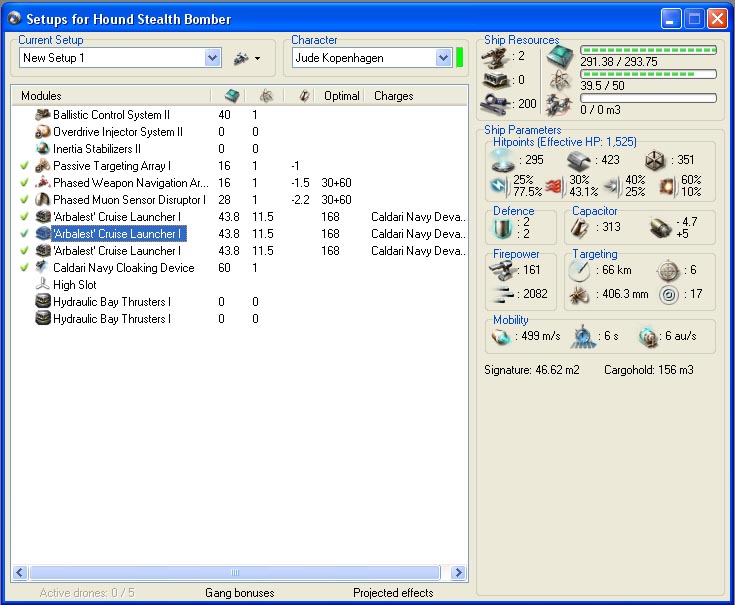Click the volley damage icon showing 2082

(503, 294)
